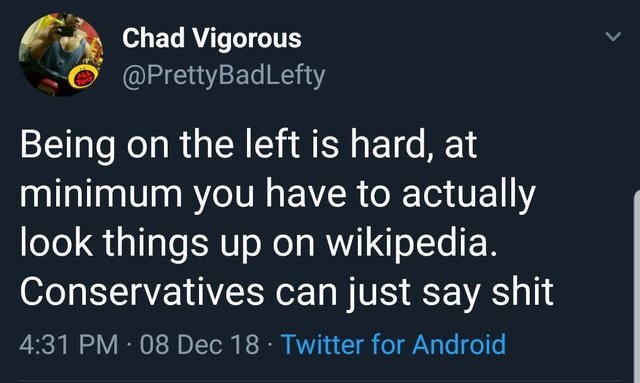This screenshot has width=640, height=383.
Task: Click the word Twitter in the source label
Action: pos(322,344)
